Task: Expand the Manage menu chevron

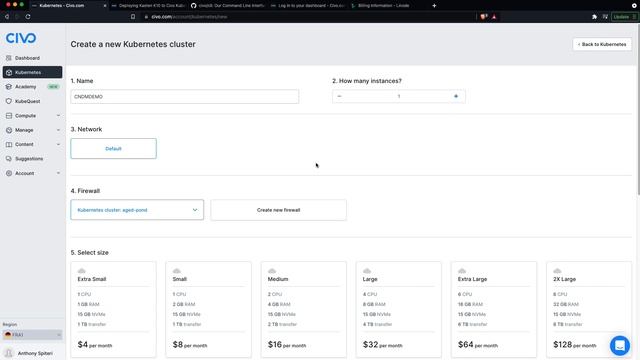Action: 58,130
